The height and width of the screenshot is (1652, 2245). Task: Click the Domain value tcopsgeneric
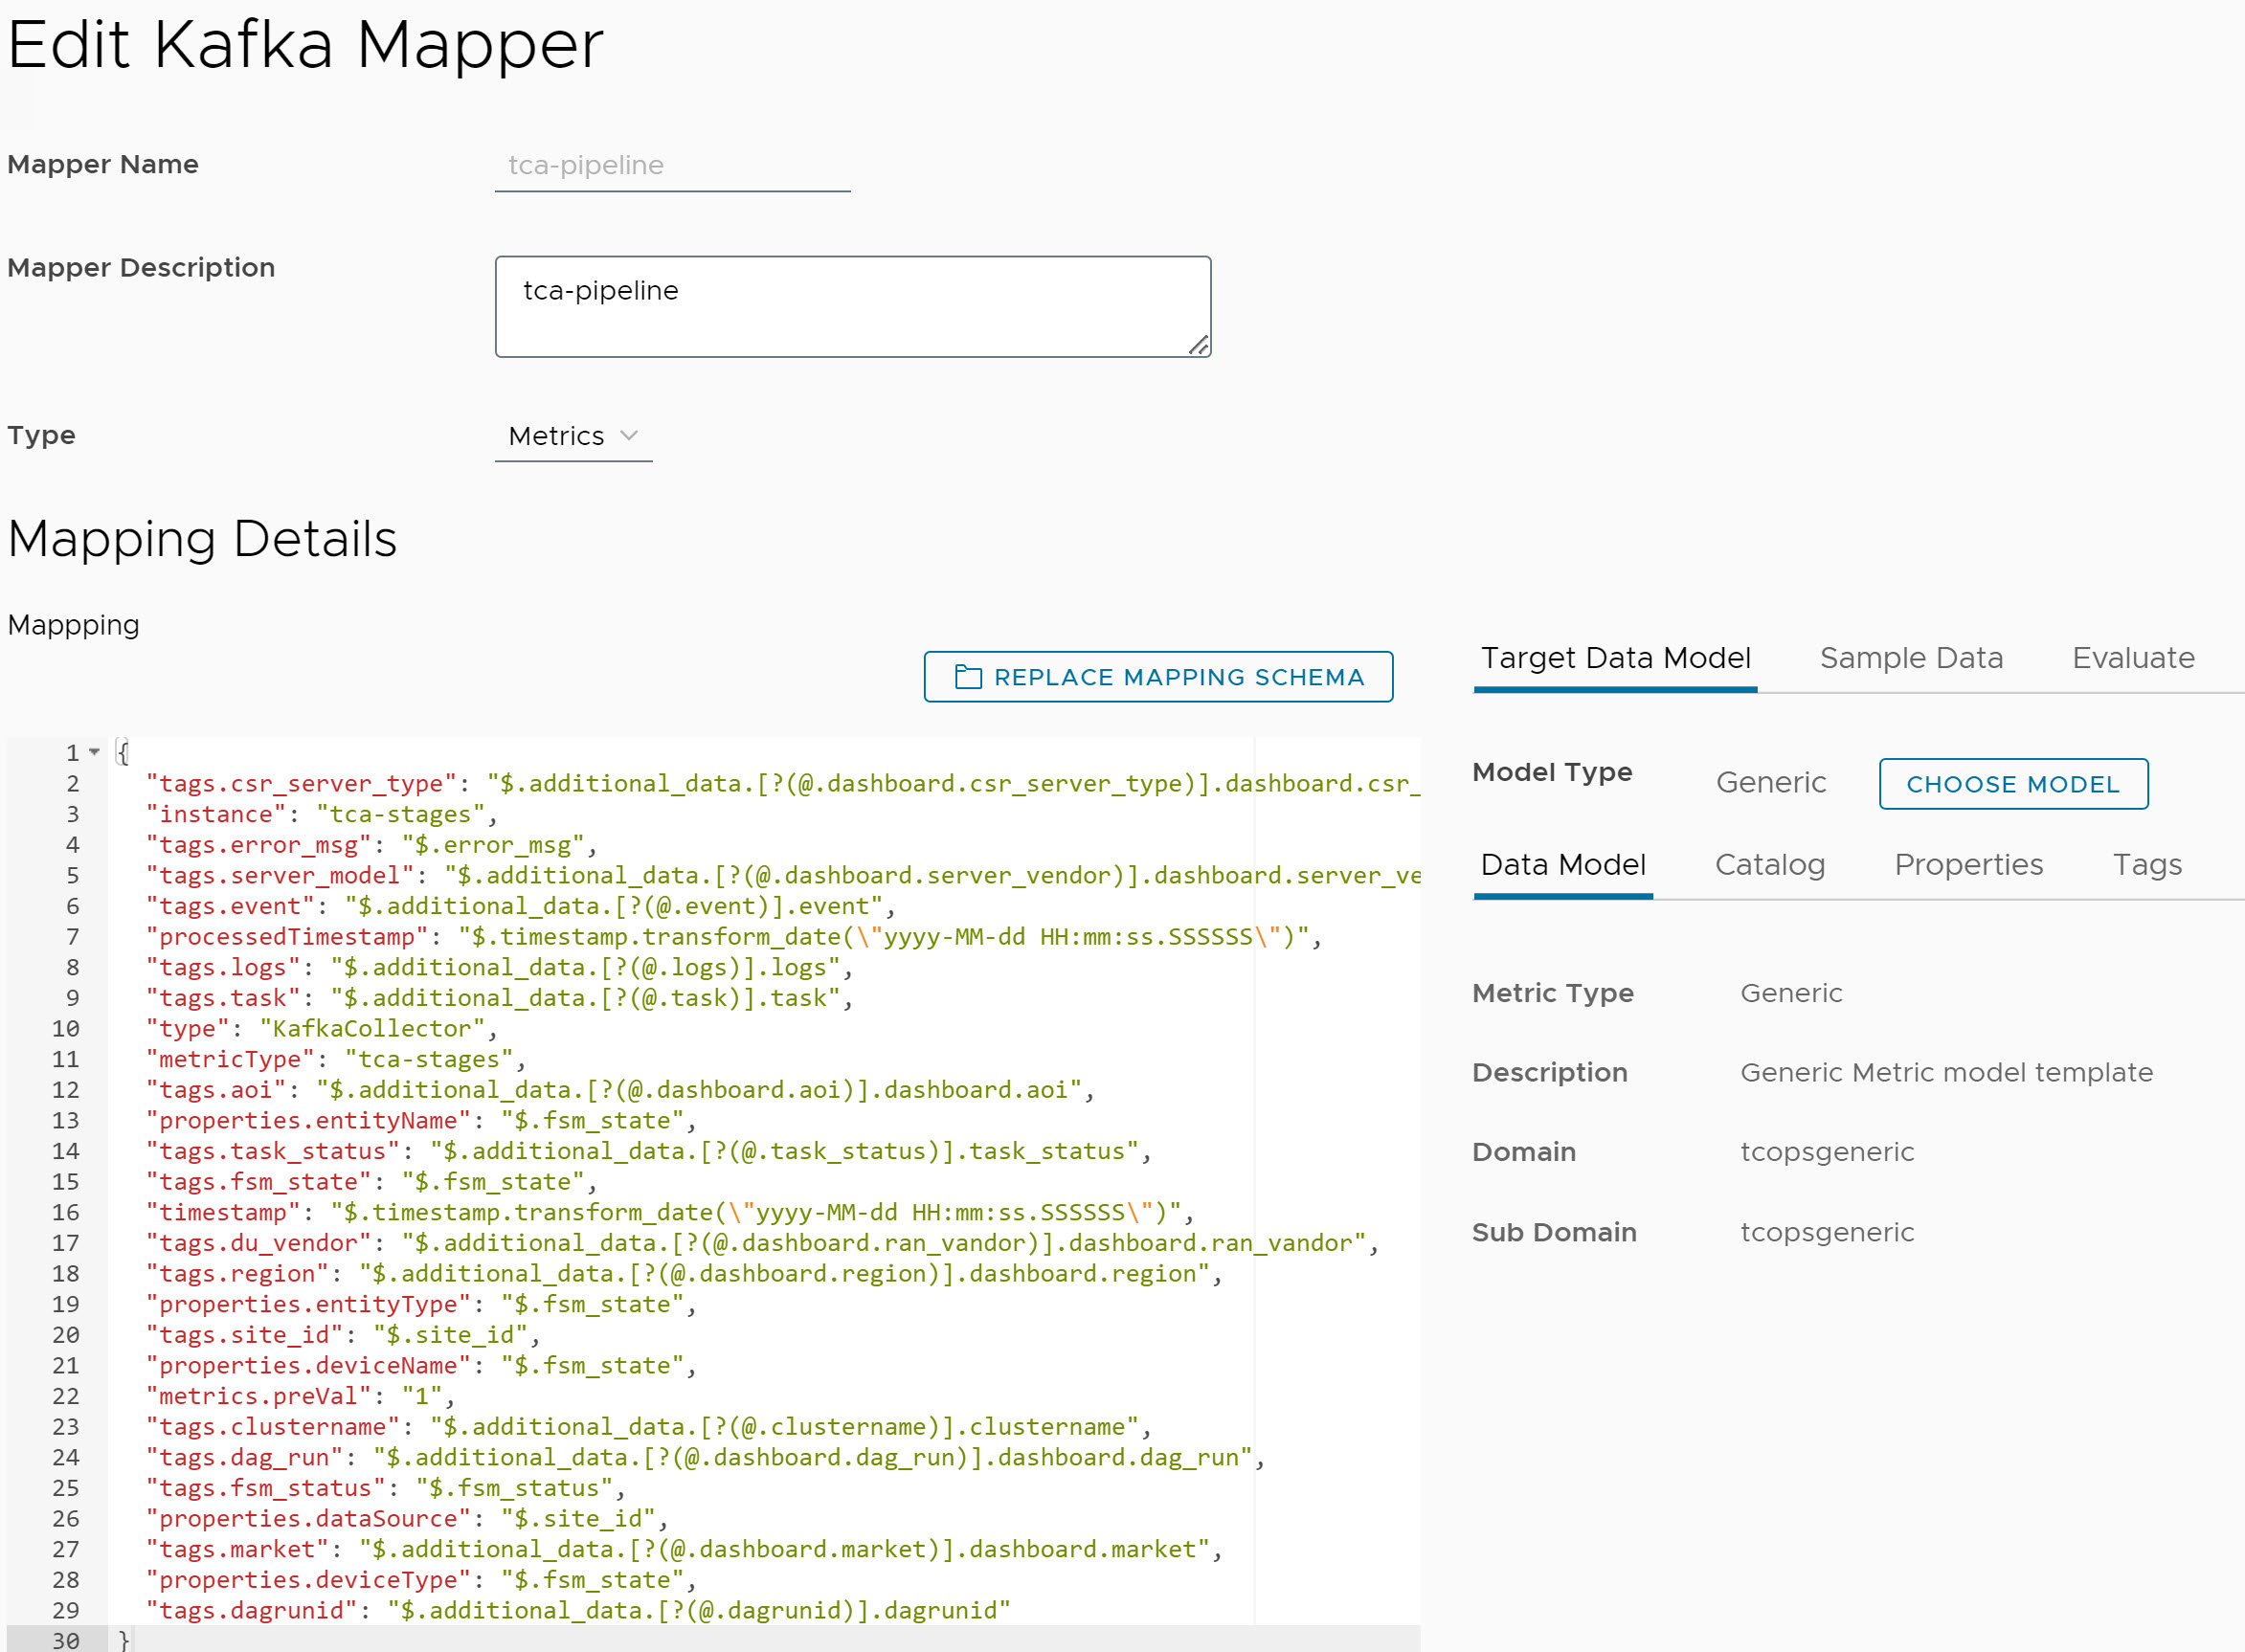coord(1827,1152)
